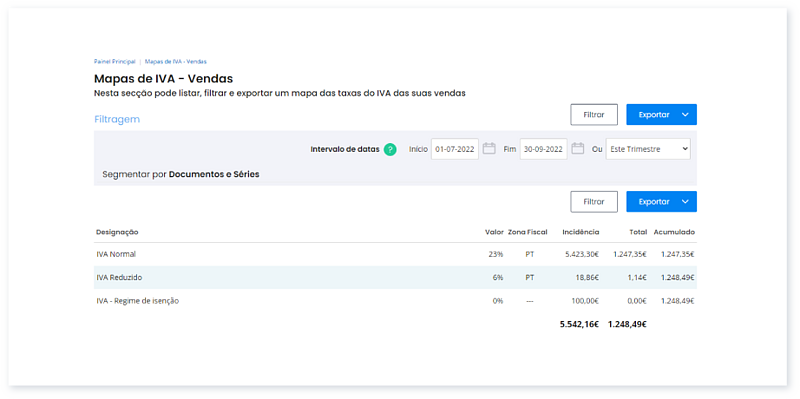Select the IVA Normal row name
800x399 pixels.
click(x=116, y=254)
